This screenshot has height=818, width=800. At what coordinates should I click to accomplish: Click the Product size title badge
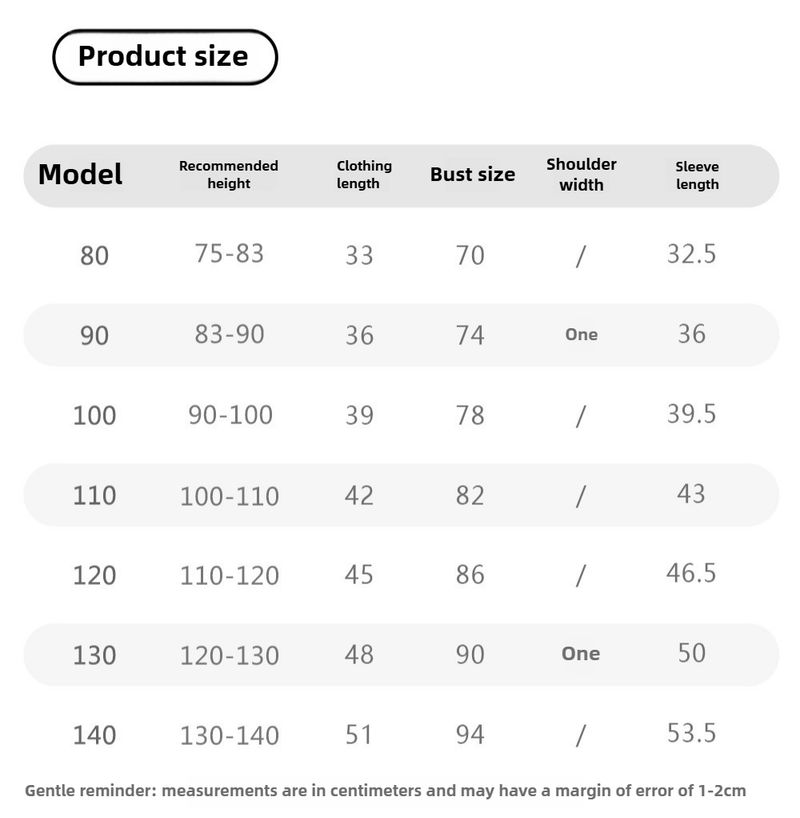tap(163, 57)
